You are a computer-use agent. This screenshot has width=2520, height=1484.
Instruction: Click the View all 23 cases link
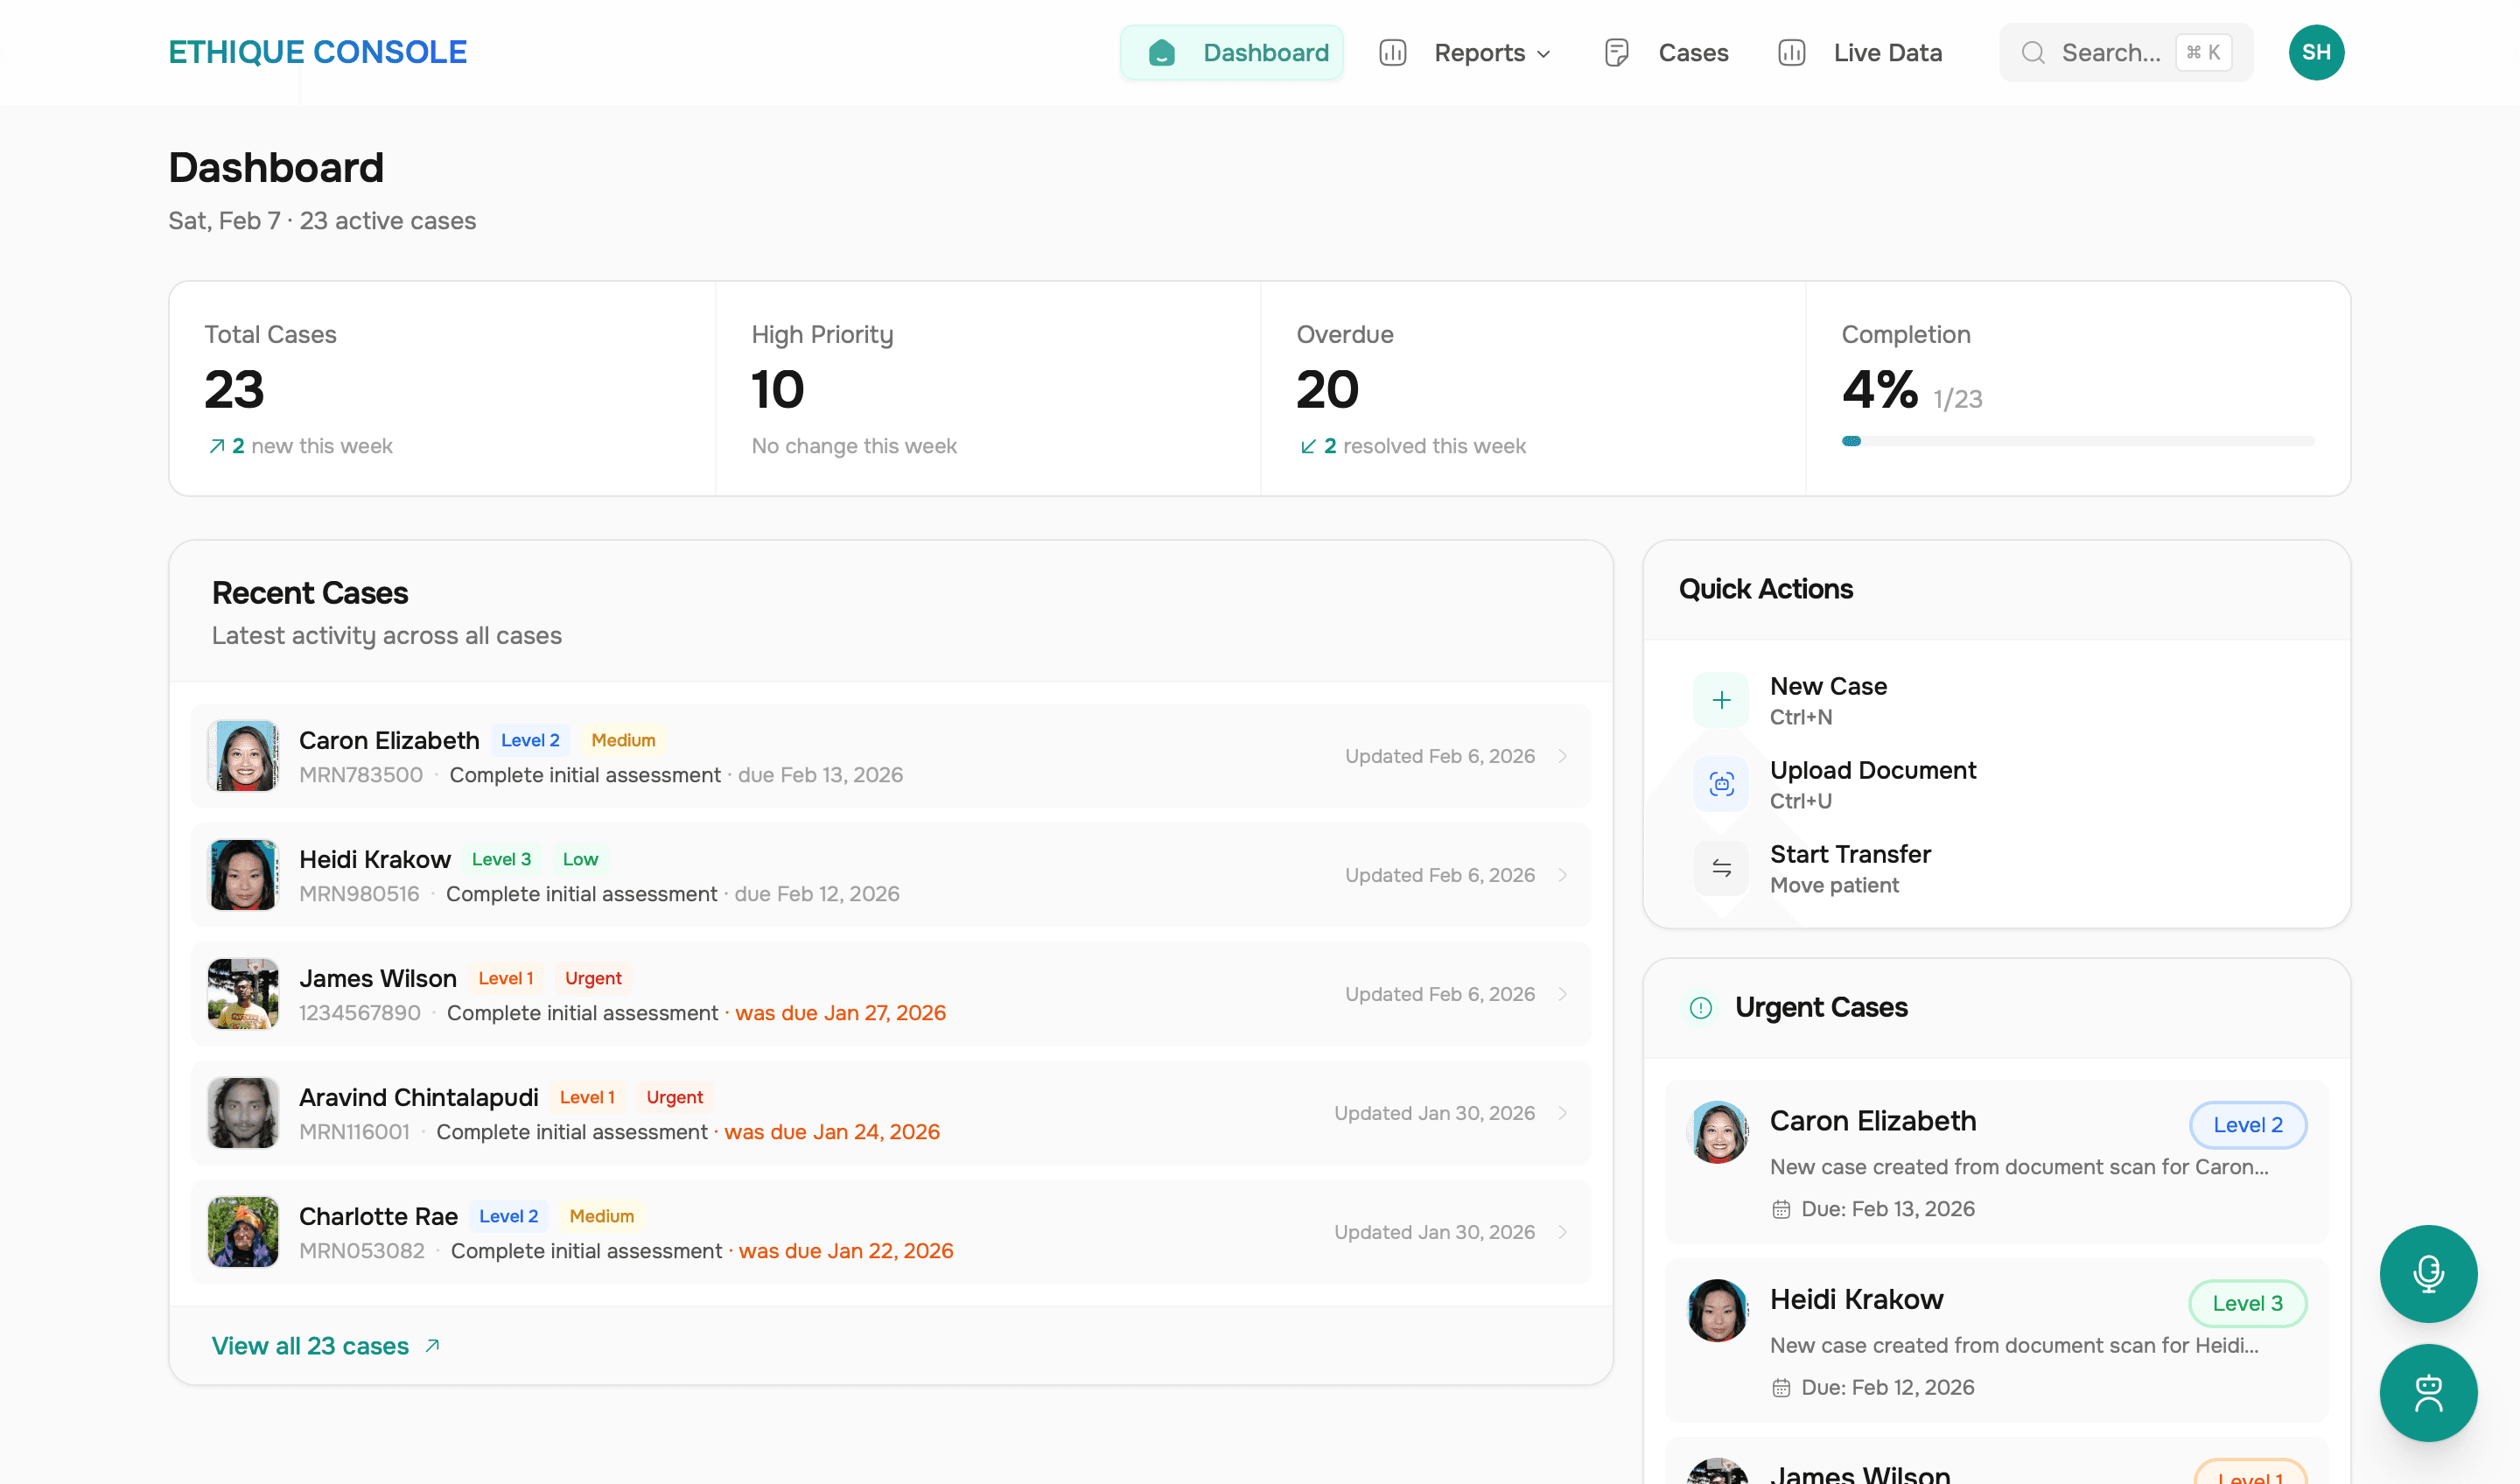point(310,1345)
